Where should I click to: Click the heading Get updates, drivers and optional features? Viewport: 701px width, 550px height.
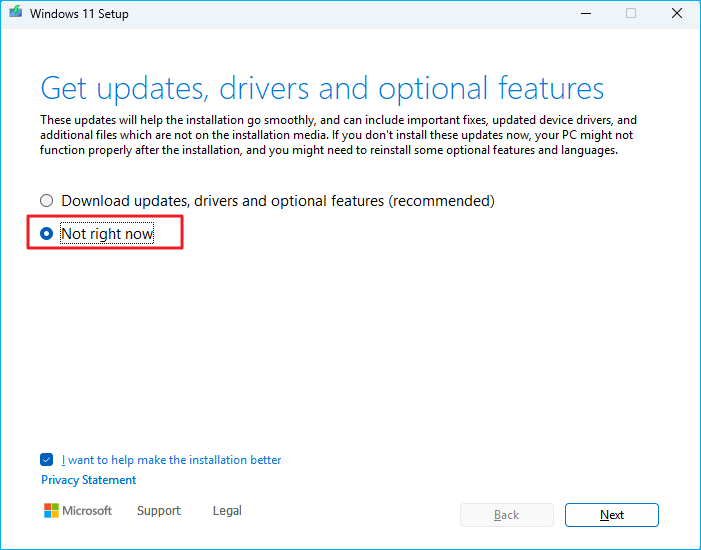(322, 88)
